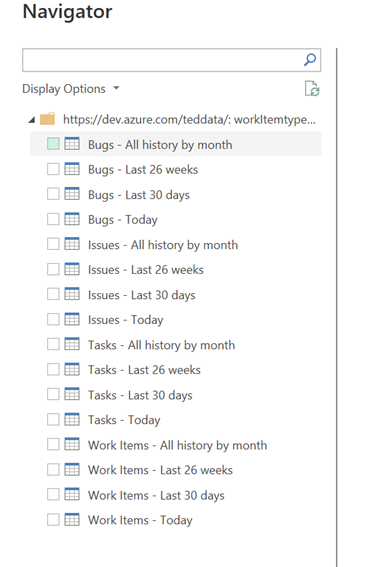Select "Work Items - Last 26 weeks" text
This screenshot has width=386, height=567.
(161, 470)
